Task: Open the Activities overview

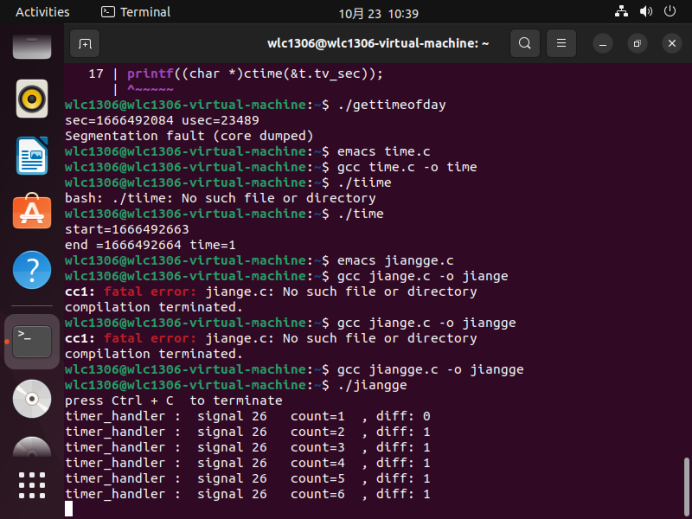Action: (x=42, y=12)
